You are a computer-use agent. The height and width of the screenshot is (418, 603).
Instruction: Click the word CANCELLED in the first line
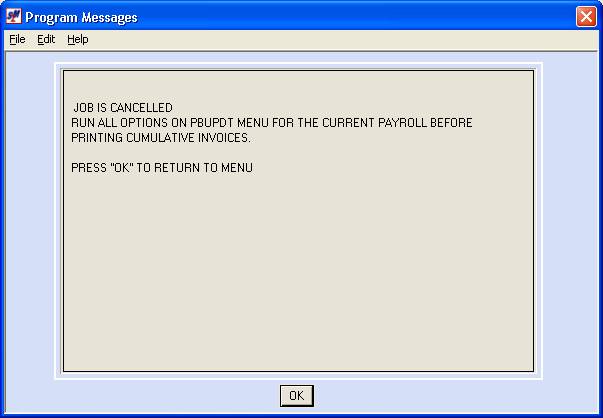click(141, 107)
